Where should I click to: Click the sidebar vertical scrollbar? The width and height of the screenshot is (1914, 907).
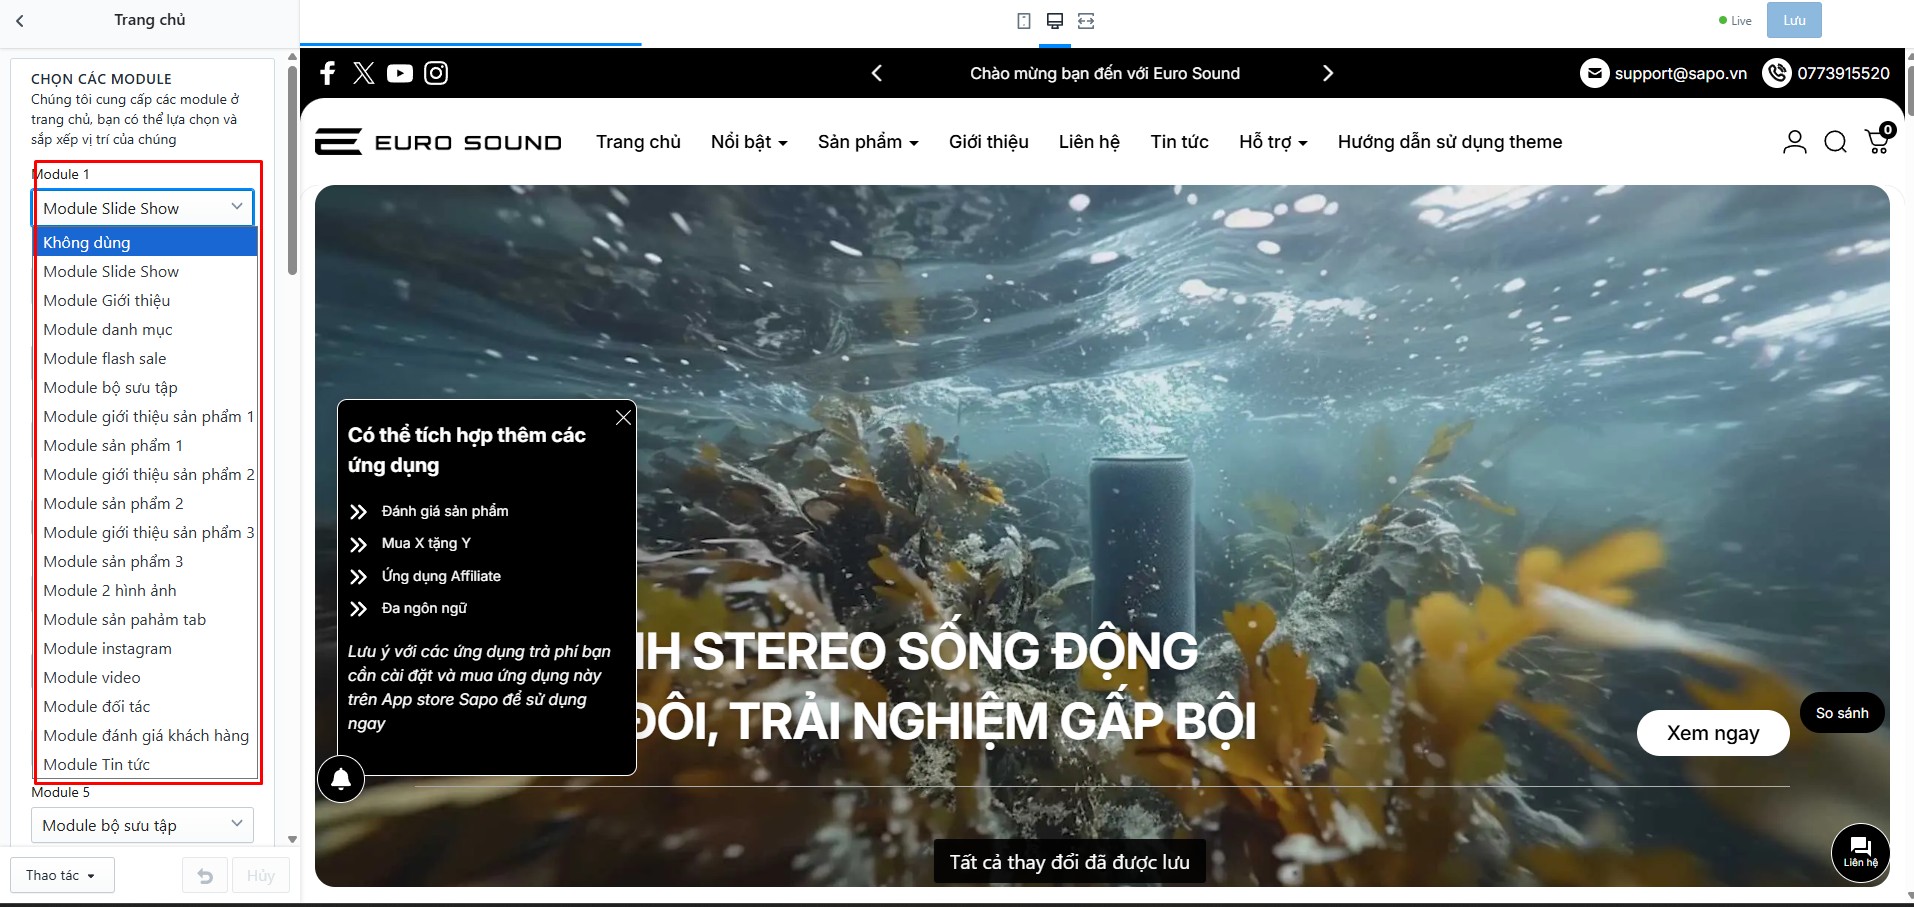[292, 170]
